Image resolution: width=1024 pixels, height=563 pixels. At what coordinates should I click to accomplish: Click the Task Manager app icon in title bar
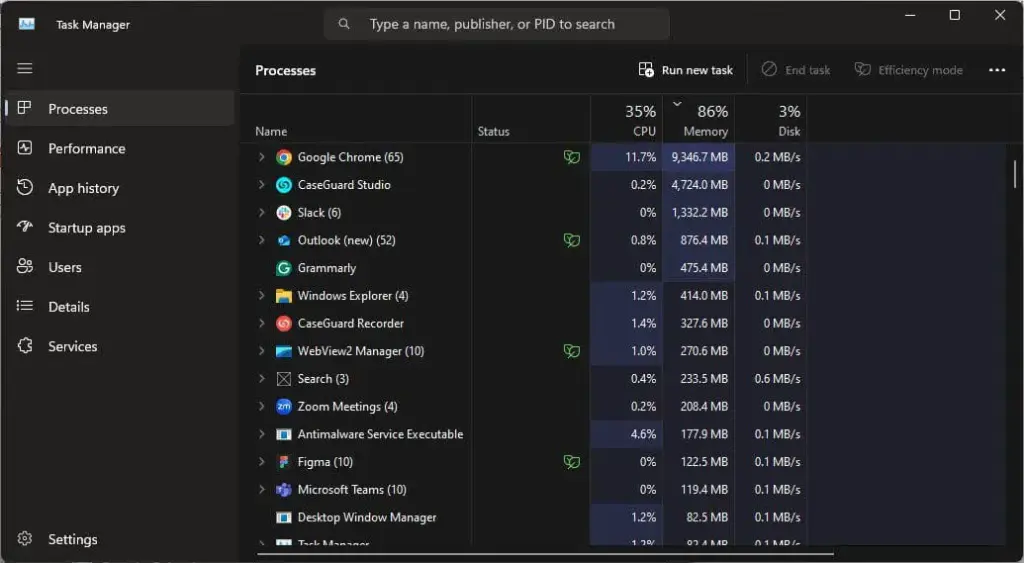(27, 24)
